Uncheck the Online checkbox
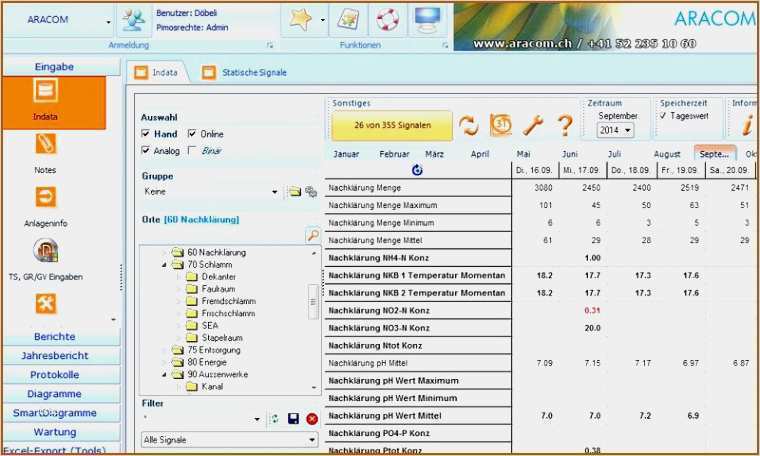The width and height of the screenshot is (760, 456). coord(192,134)
